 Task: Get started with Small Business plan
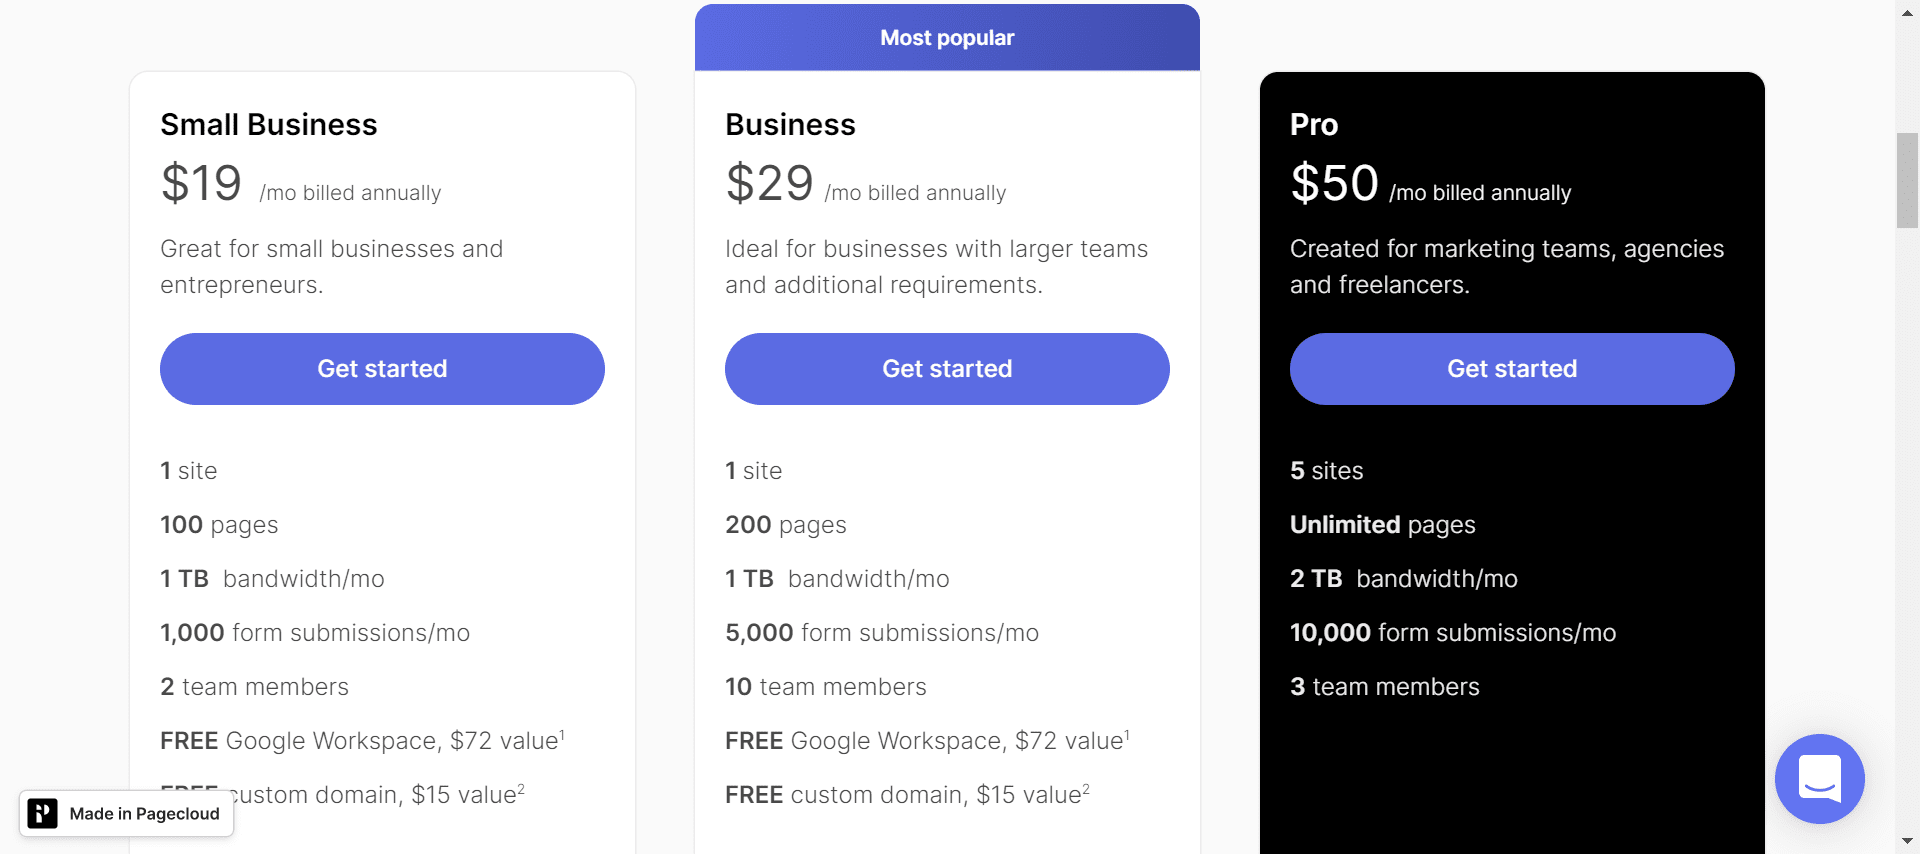pyautogui.click(x=382, y=369)
